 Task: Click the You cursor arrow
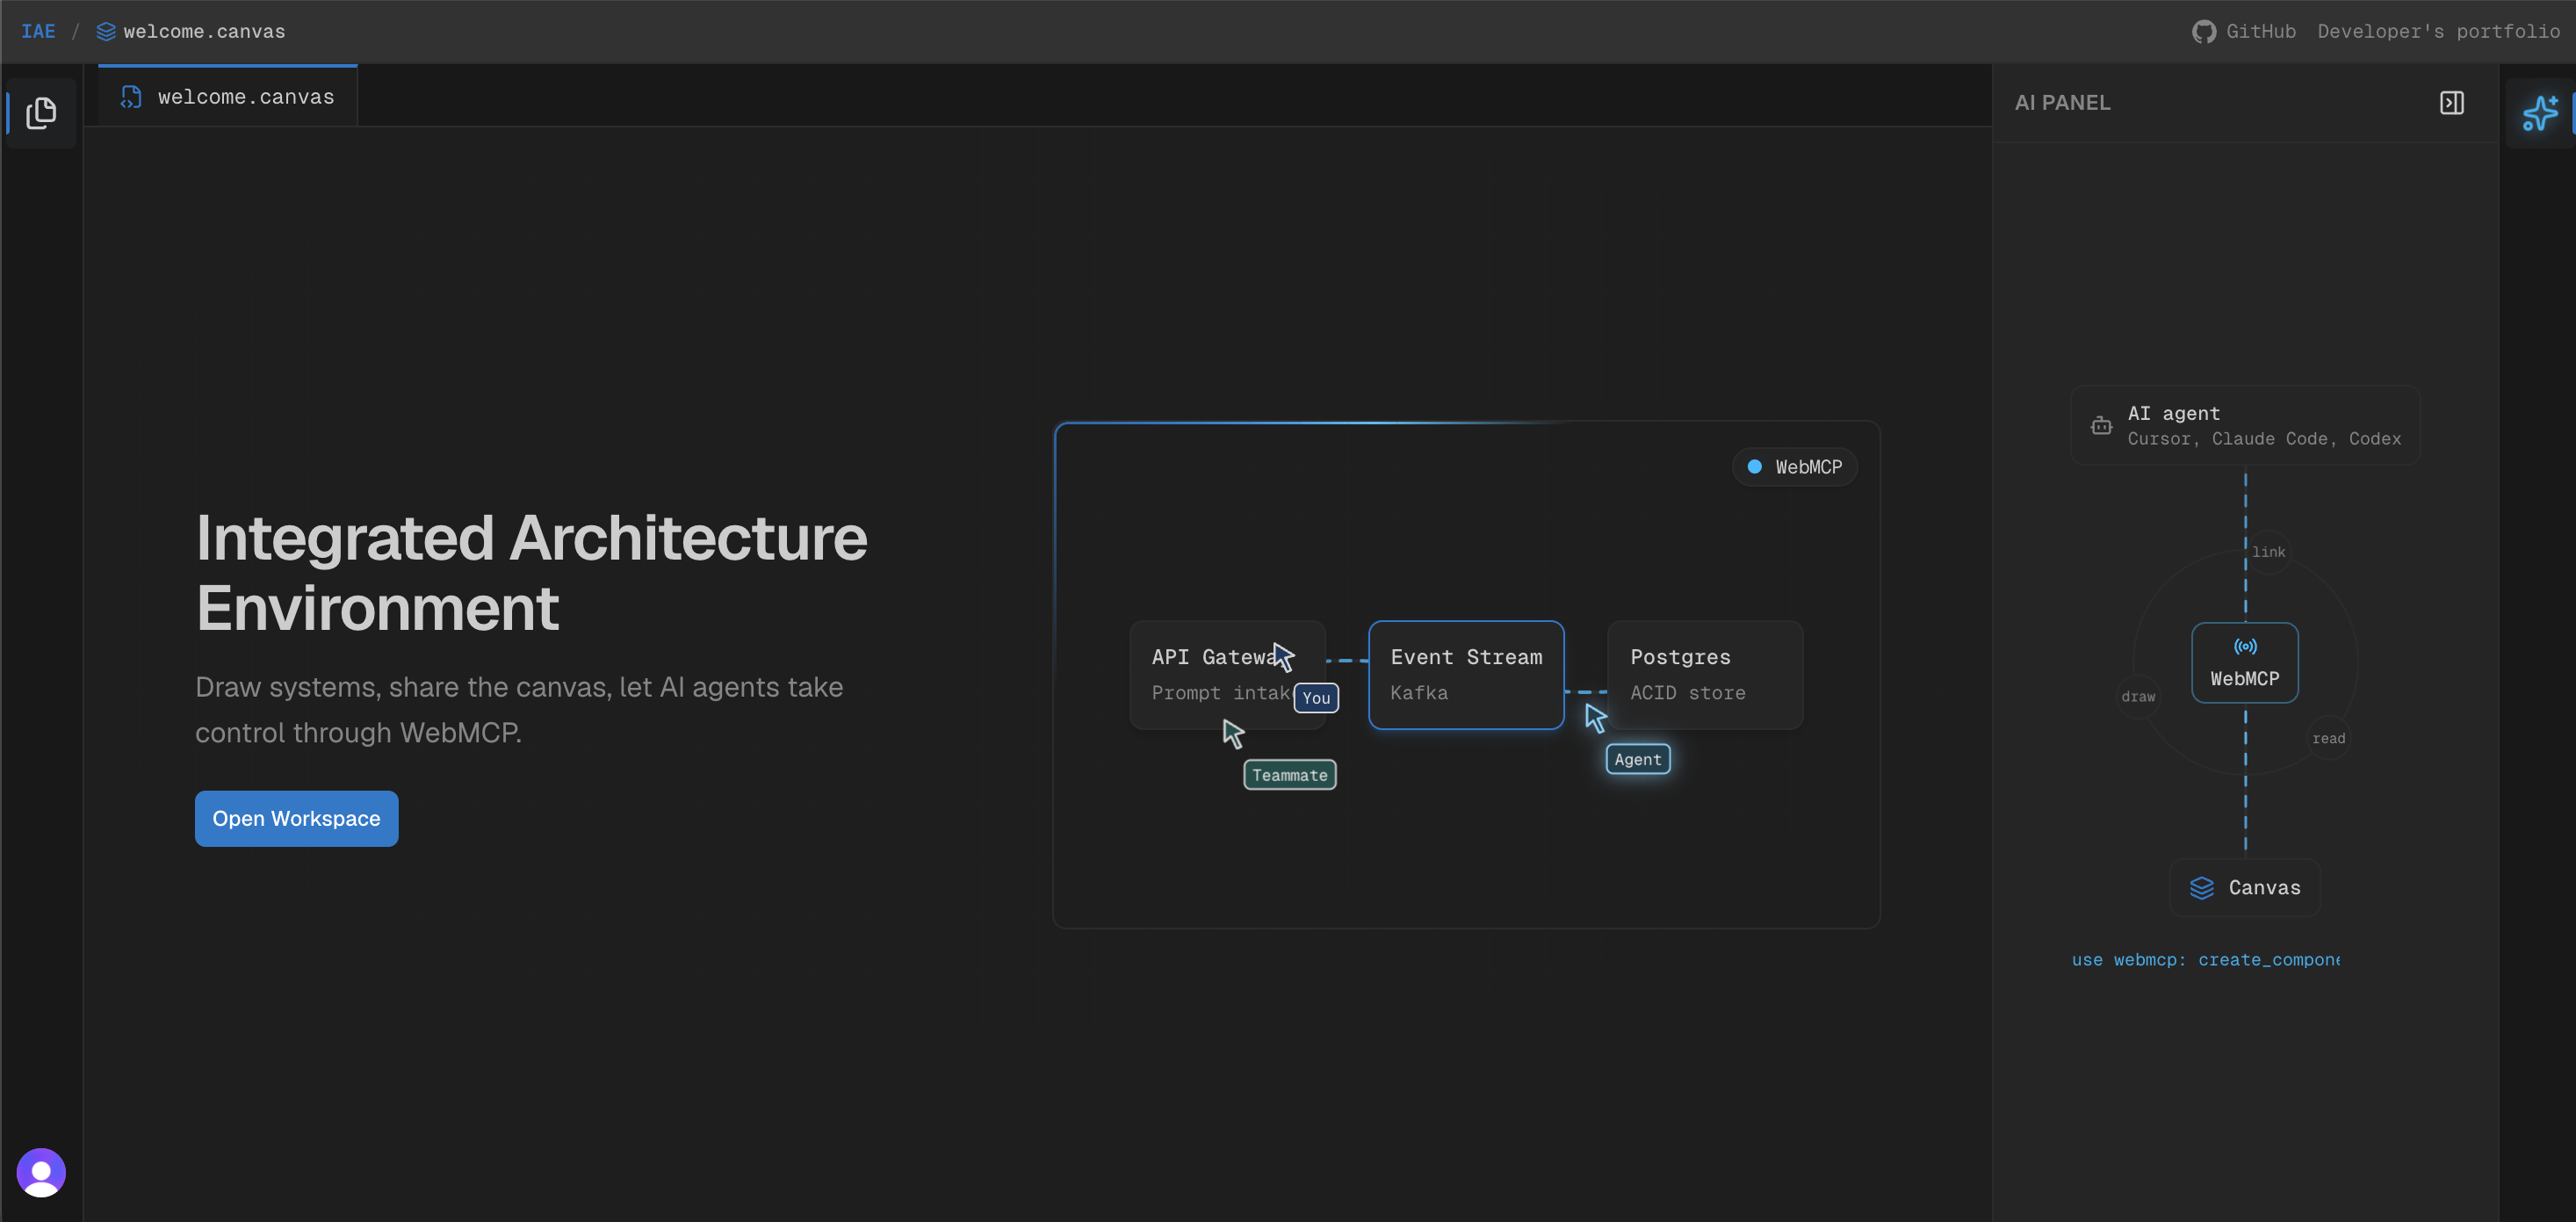click(1284, 657)
